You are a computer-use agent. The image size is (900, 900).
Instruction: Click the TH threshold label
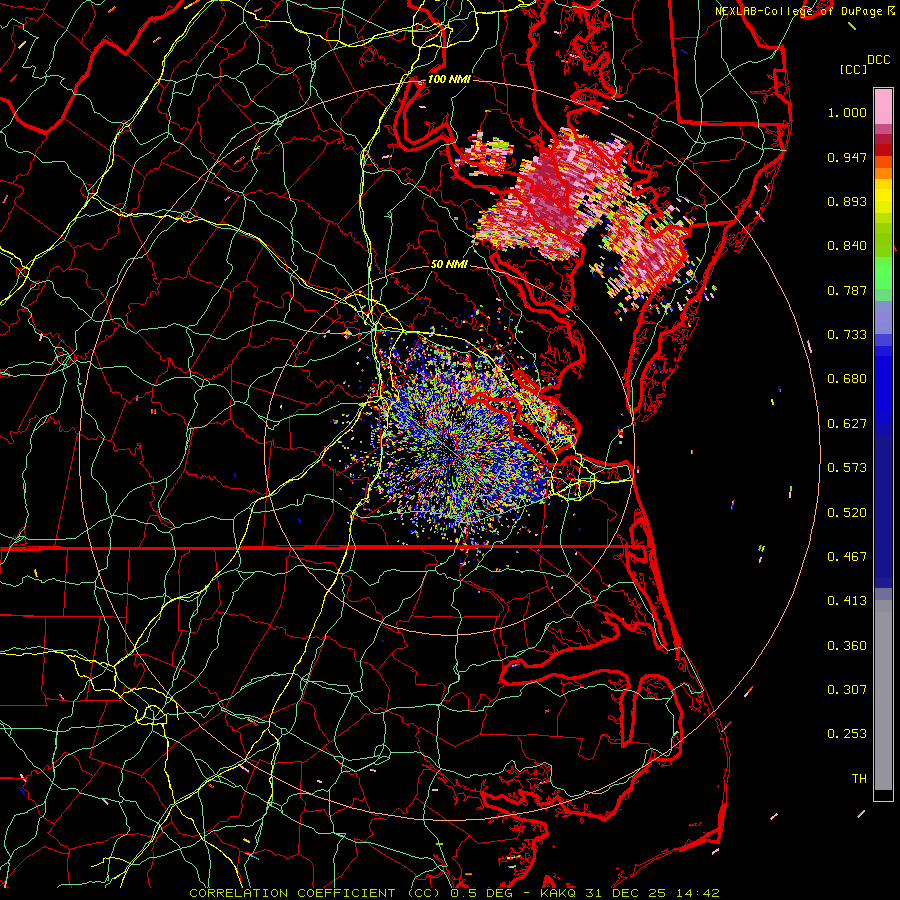tap(859, 779)
